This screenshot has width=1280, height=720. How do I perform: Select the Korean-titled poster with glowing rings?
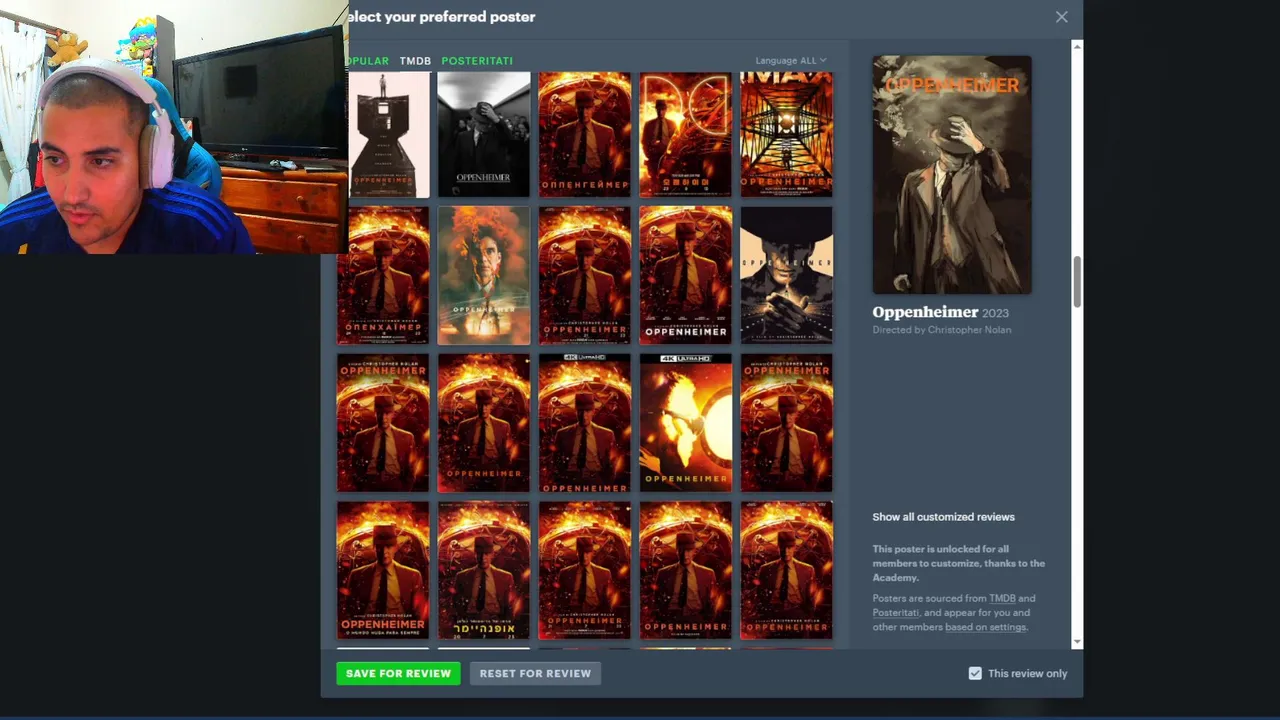[x=686, y=134]
